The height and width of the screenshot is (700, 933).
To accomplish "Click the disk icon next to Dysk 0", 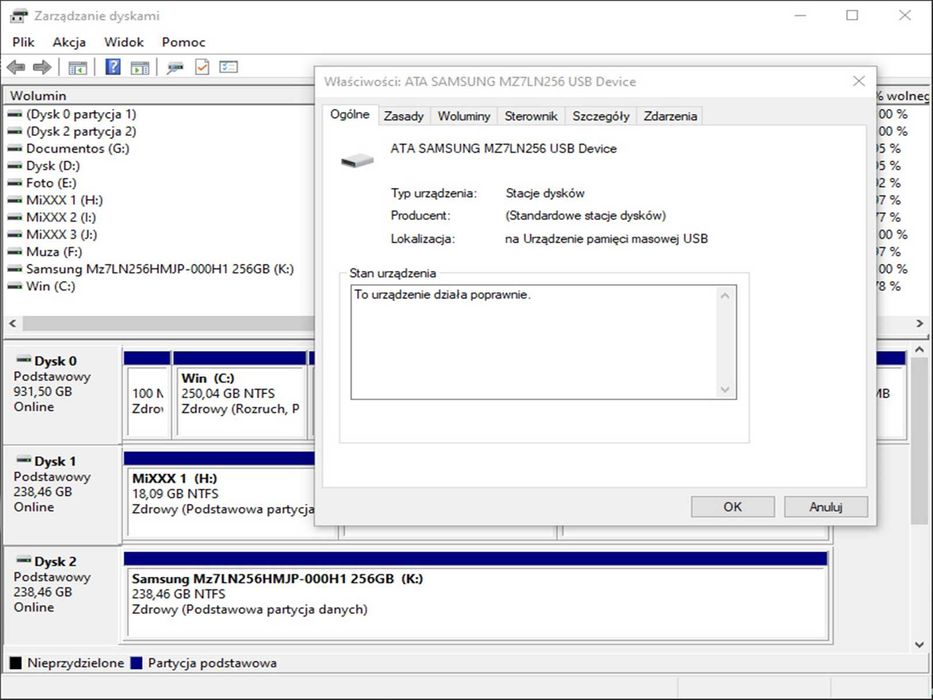I will 24,360.
